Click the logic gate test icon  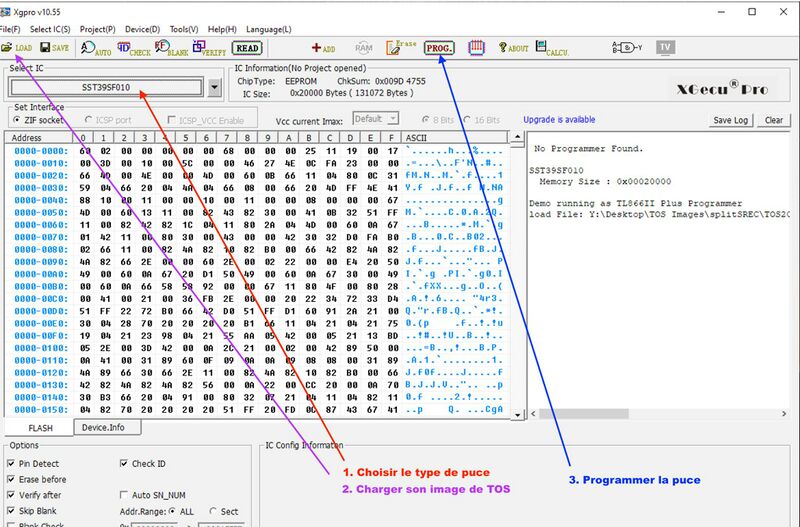pos(627,48)
